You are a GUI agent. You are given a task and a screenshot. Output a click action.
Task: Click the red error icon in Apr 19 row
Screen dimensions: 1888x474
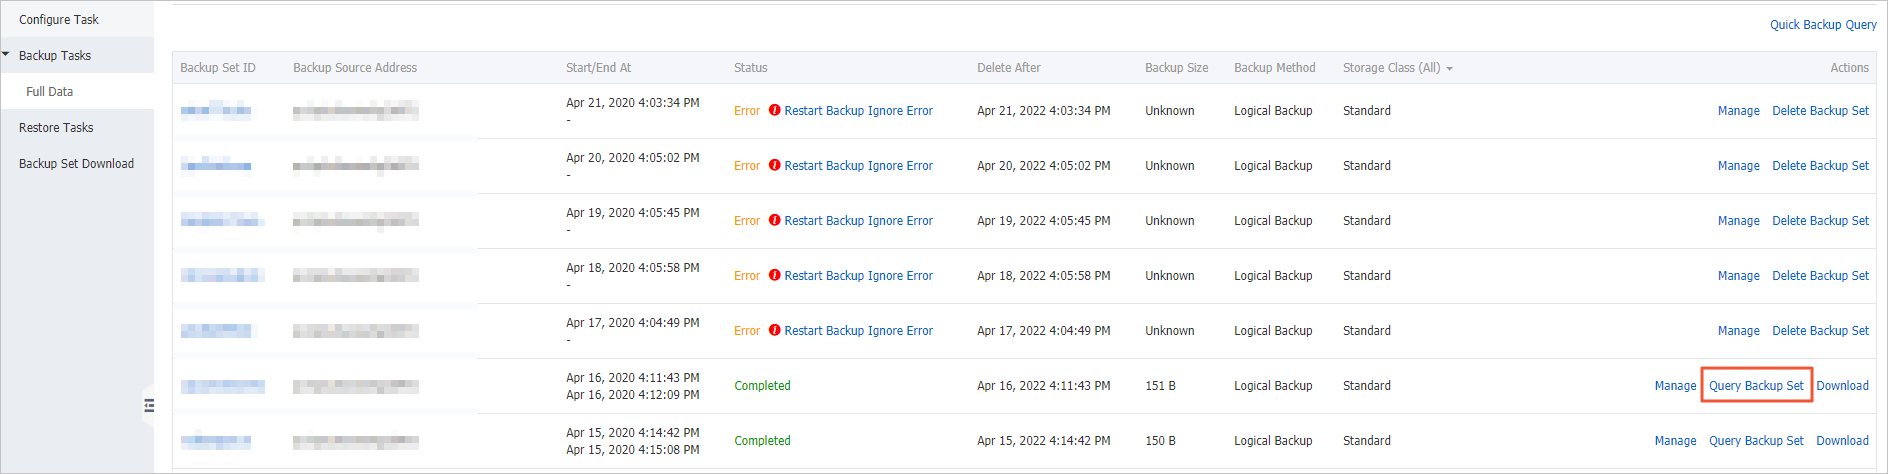coord(774,221)
